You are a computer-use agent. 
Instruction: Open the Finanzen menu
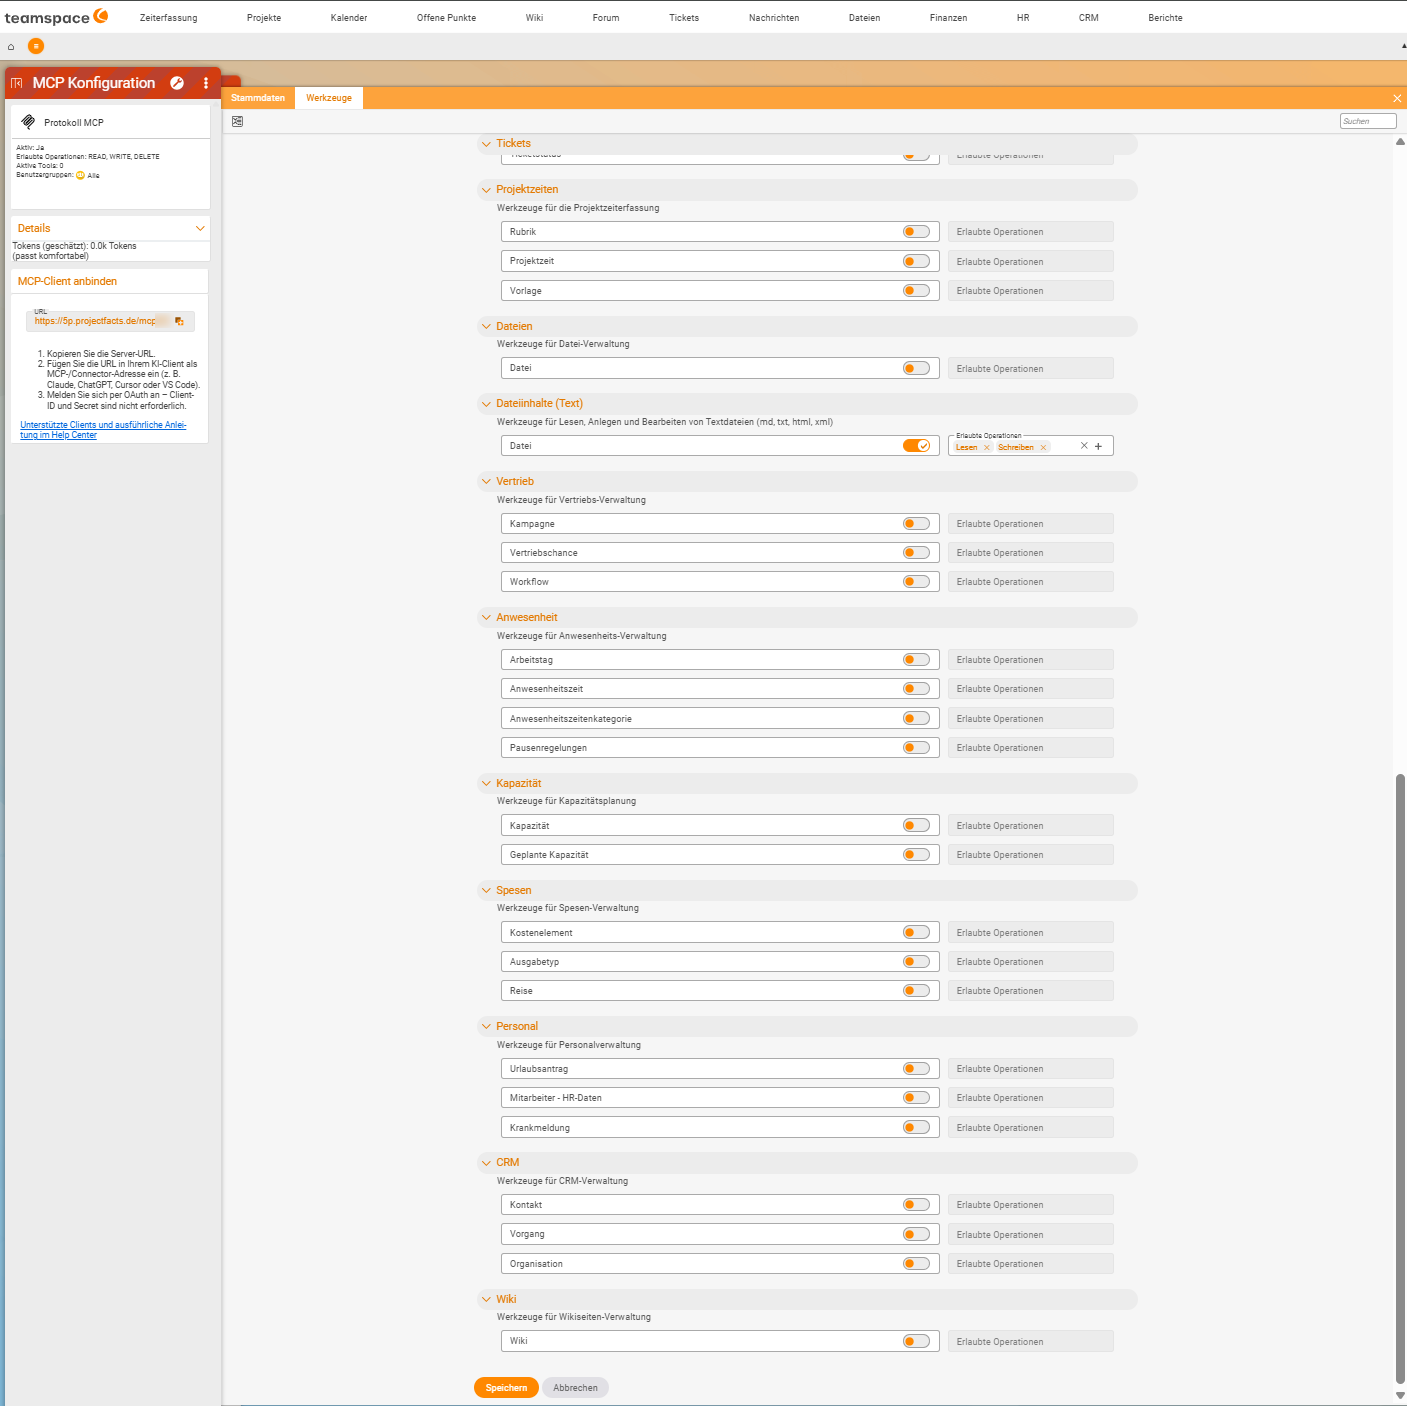[948, 18]
